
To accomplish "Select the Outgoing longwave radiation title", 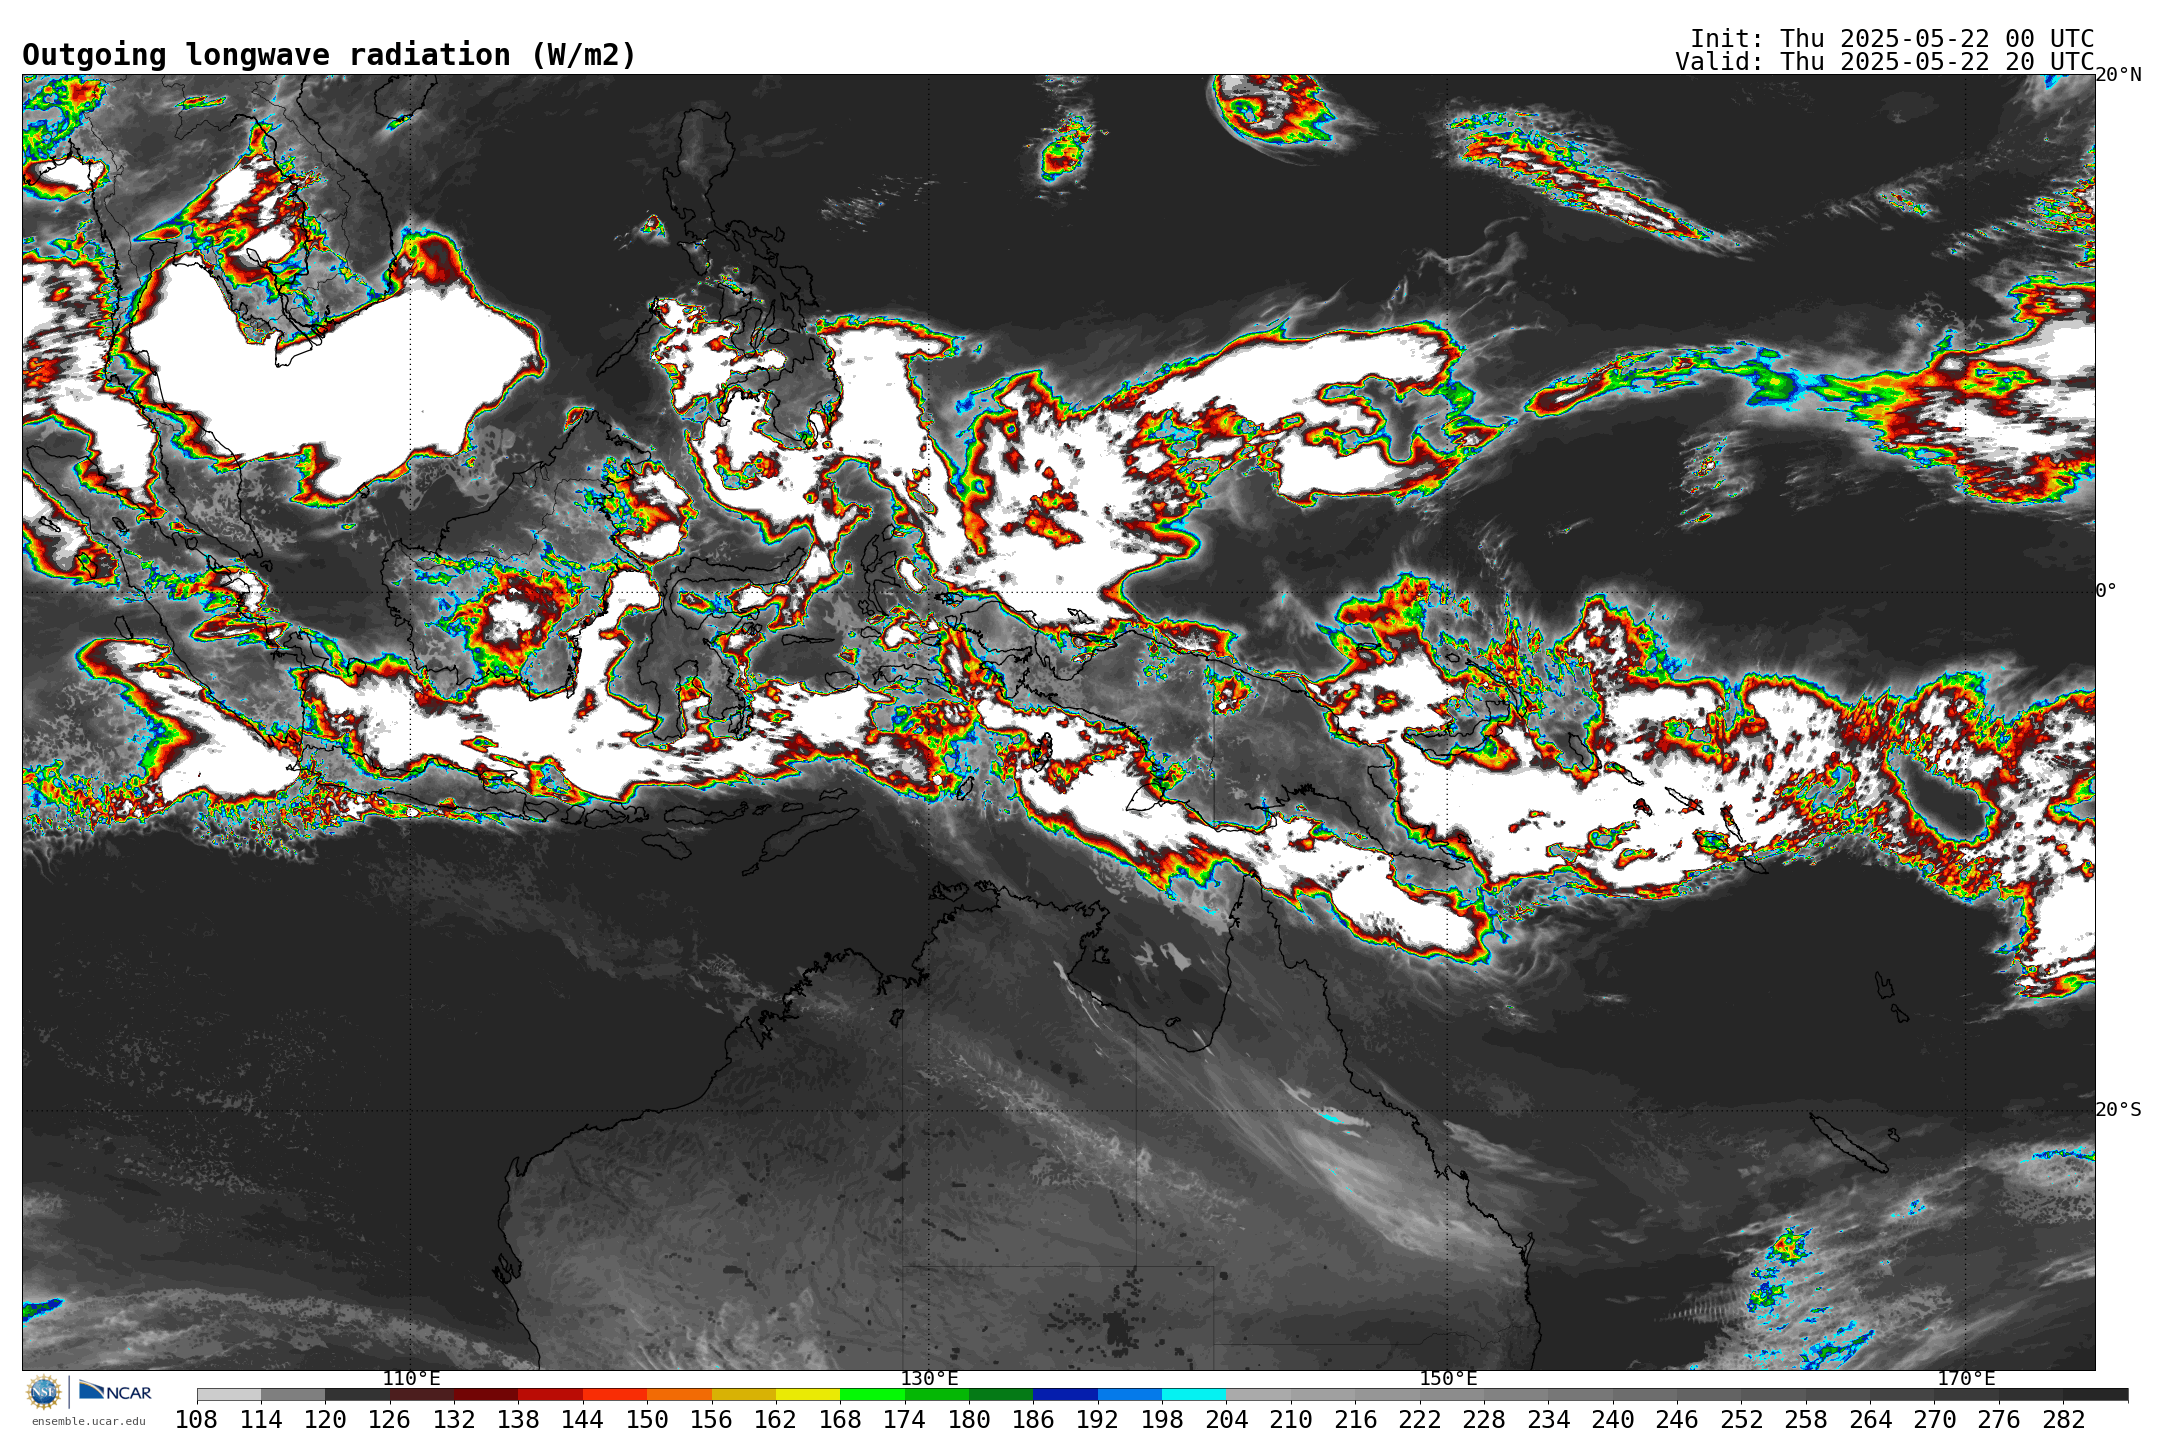I will pos(329,55).
